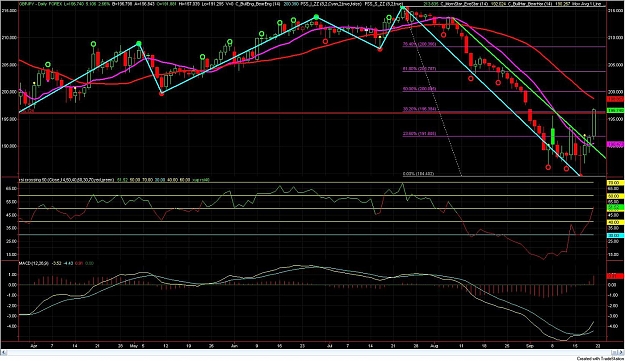Click the MACD(12,26,9) indicator label
Viewport: 625px width, 361px height.
[x=34, y=263]
